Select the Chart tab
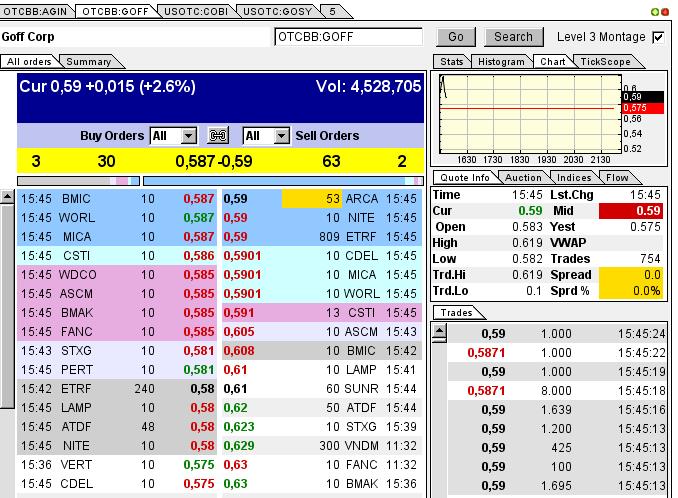Viewport: 678px width, 498px height. click(553, 62)
